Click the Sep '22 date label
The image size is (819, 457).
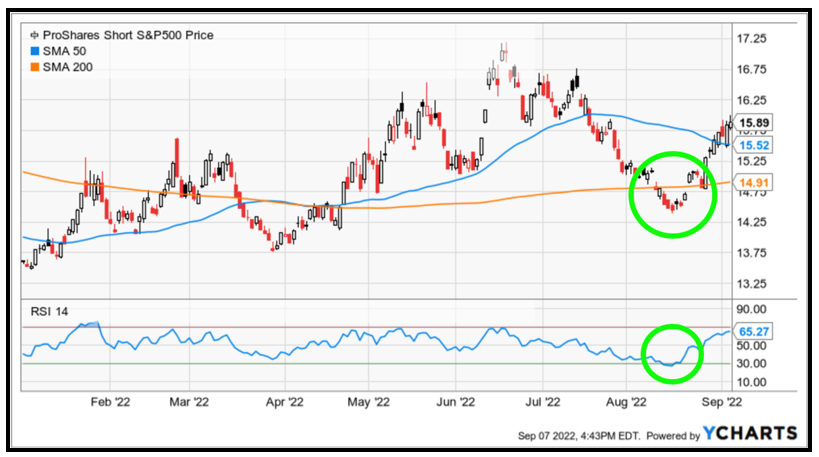coord(722,402)
